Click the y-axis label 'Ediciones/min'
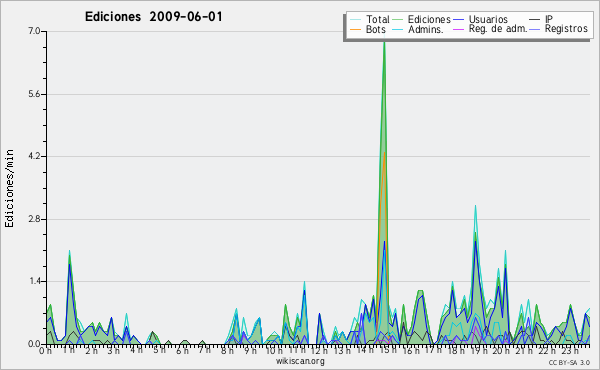 [9, 188]
